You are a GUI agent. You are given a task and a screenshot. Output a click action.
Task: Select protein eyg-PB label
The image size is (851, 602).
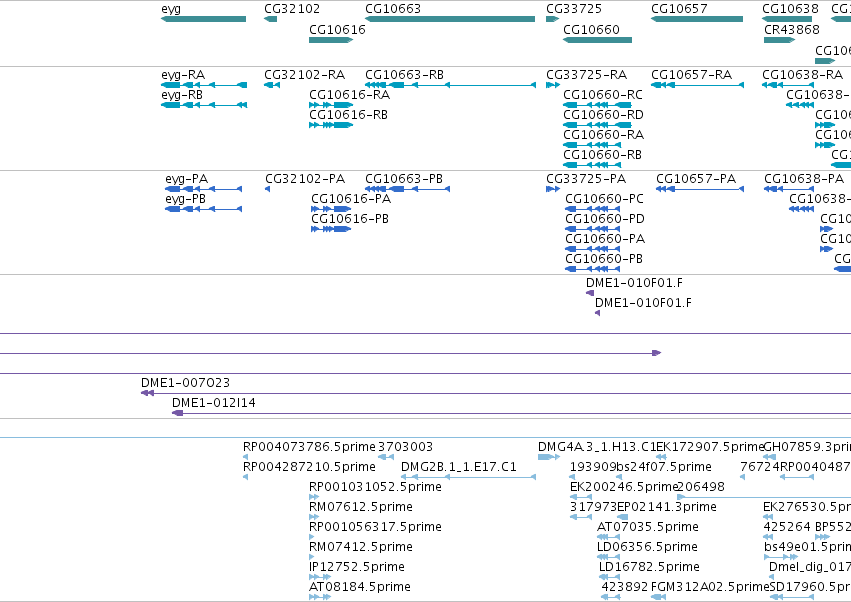[186, 199]
